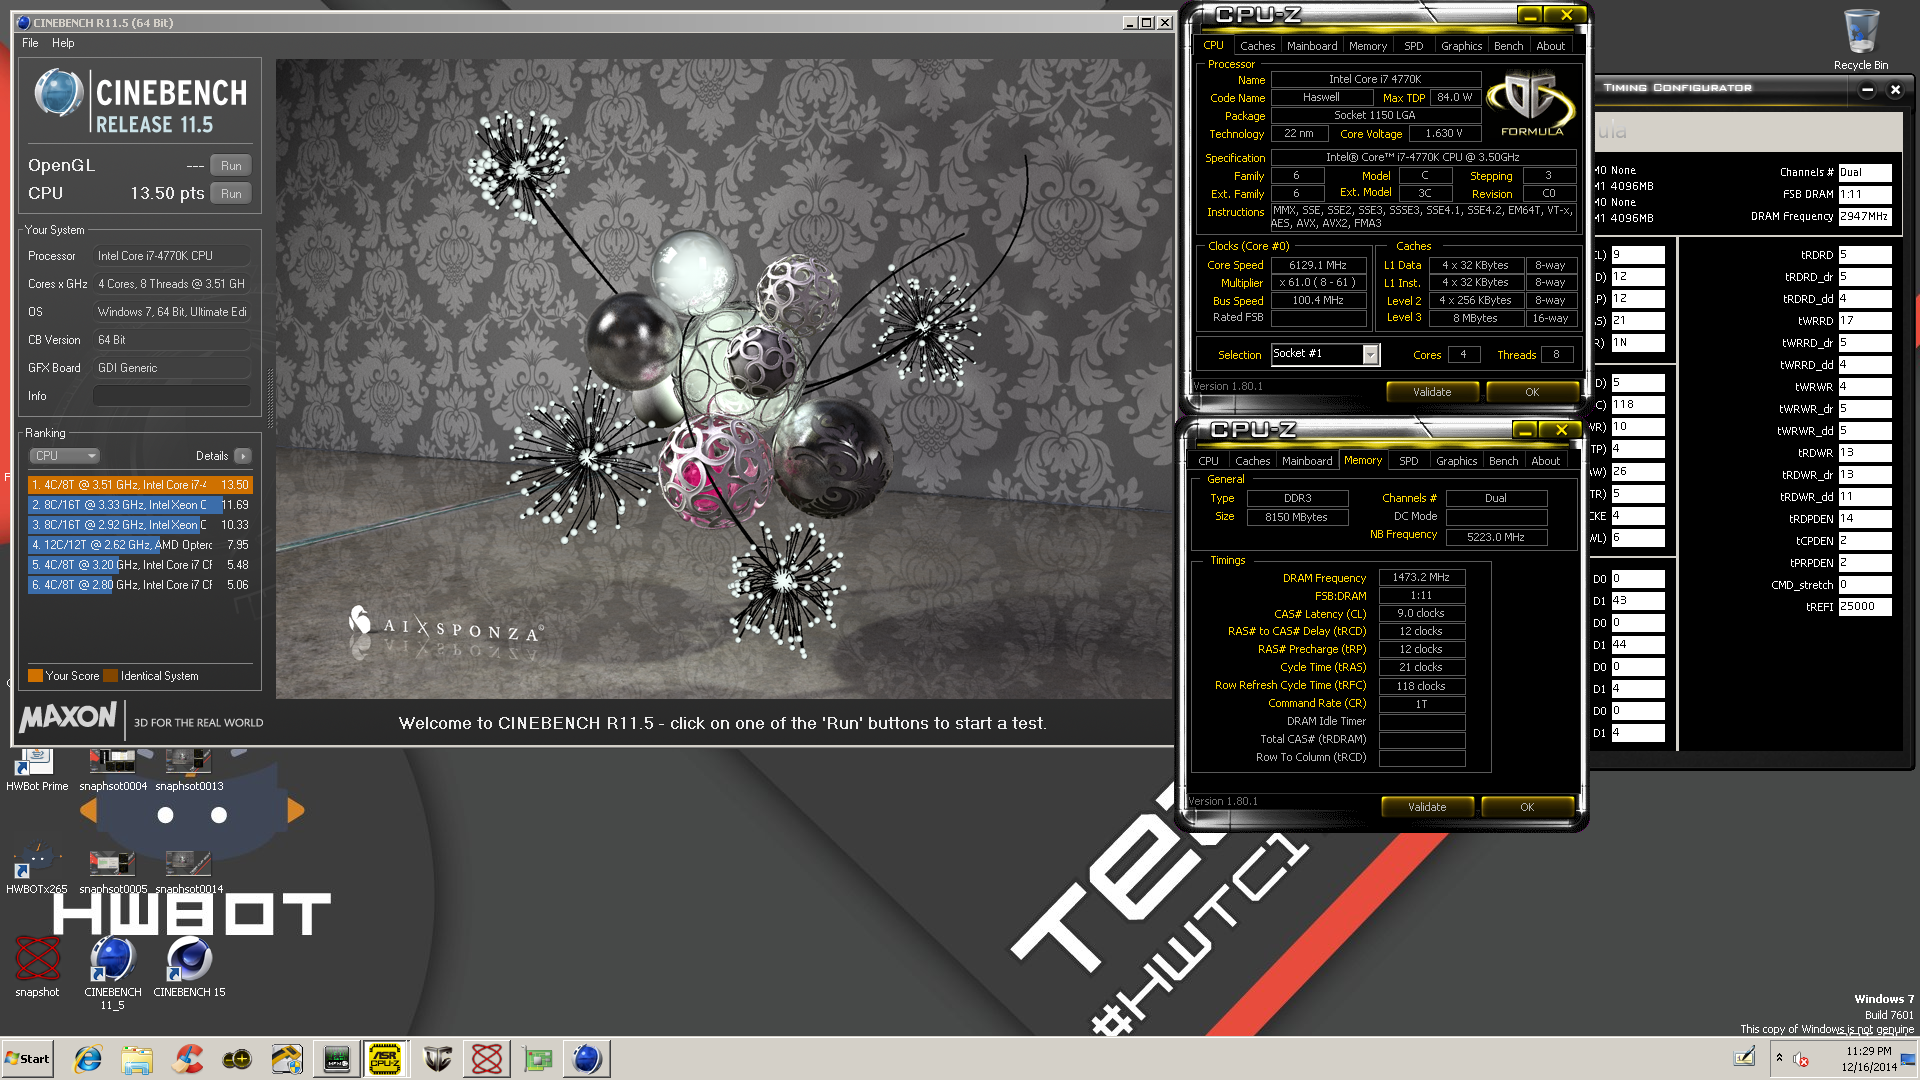Click the tREFI field showing 25000
Image resolution: width=1920 pixels, height=1080 pixels.
pos(1865,607)
